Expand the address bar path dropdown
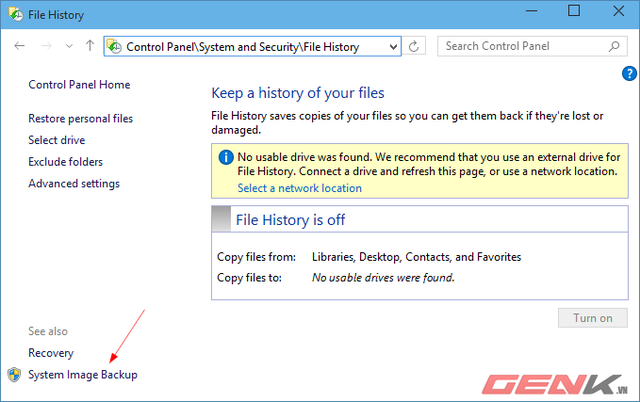 tap(393, 47)
